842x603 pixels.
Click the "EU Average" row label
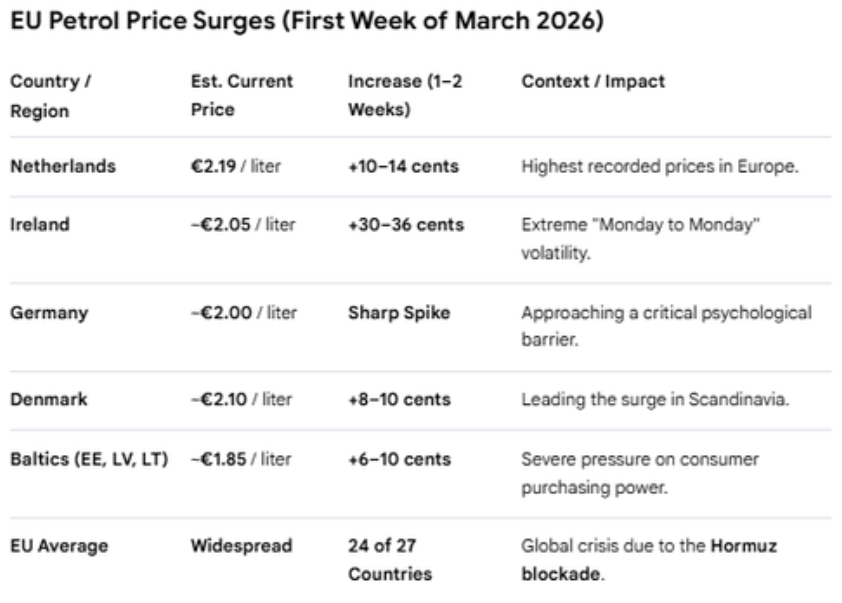[x=59, y=546]
